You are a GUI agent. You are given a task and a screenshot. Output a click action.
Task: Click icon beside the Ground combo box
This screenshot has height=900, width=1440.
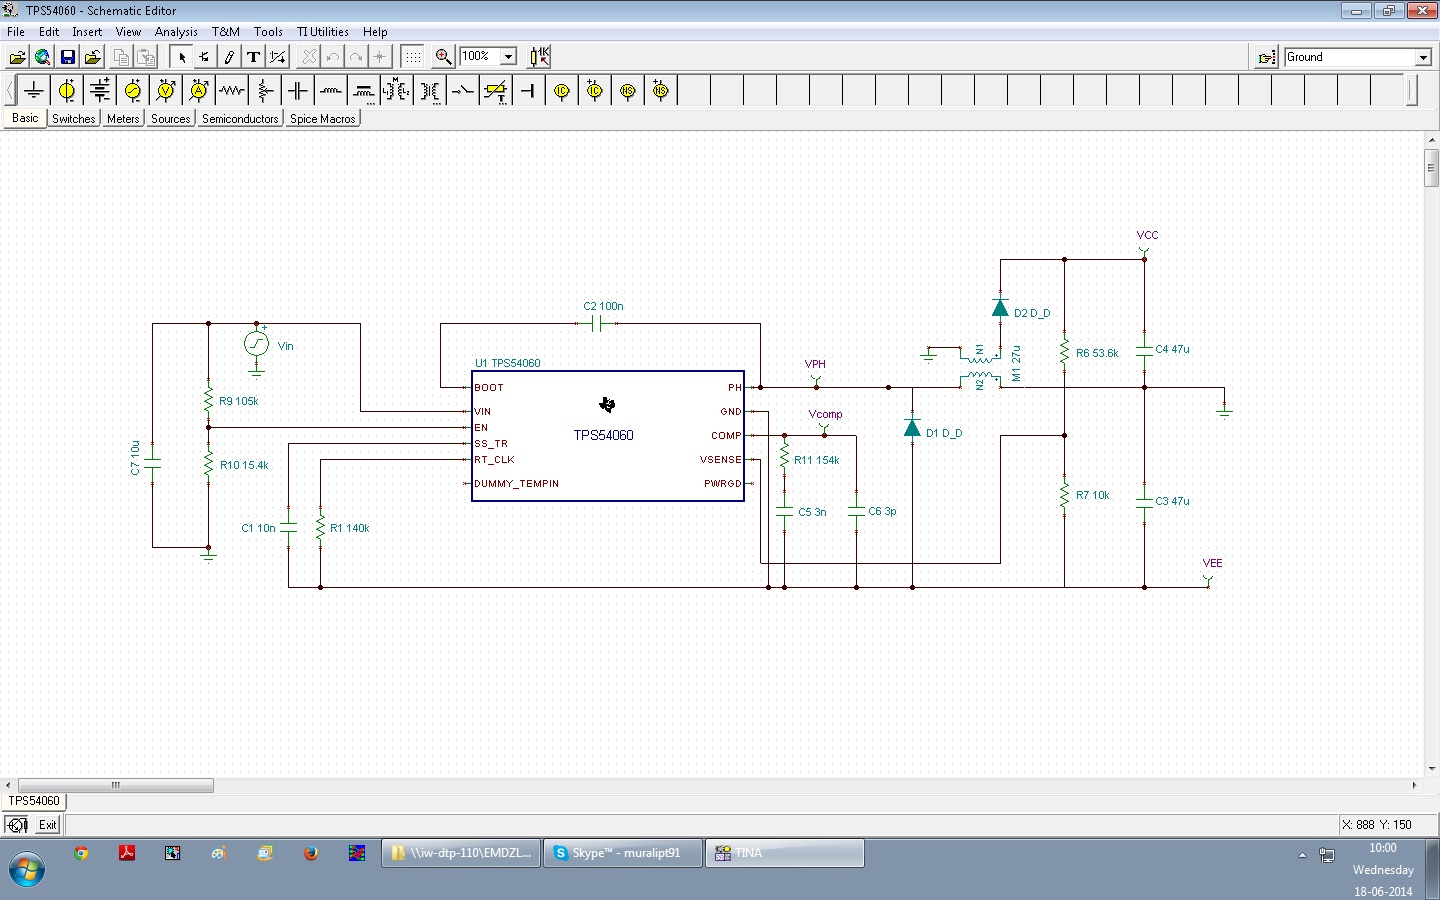(1266, 57)
